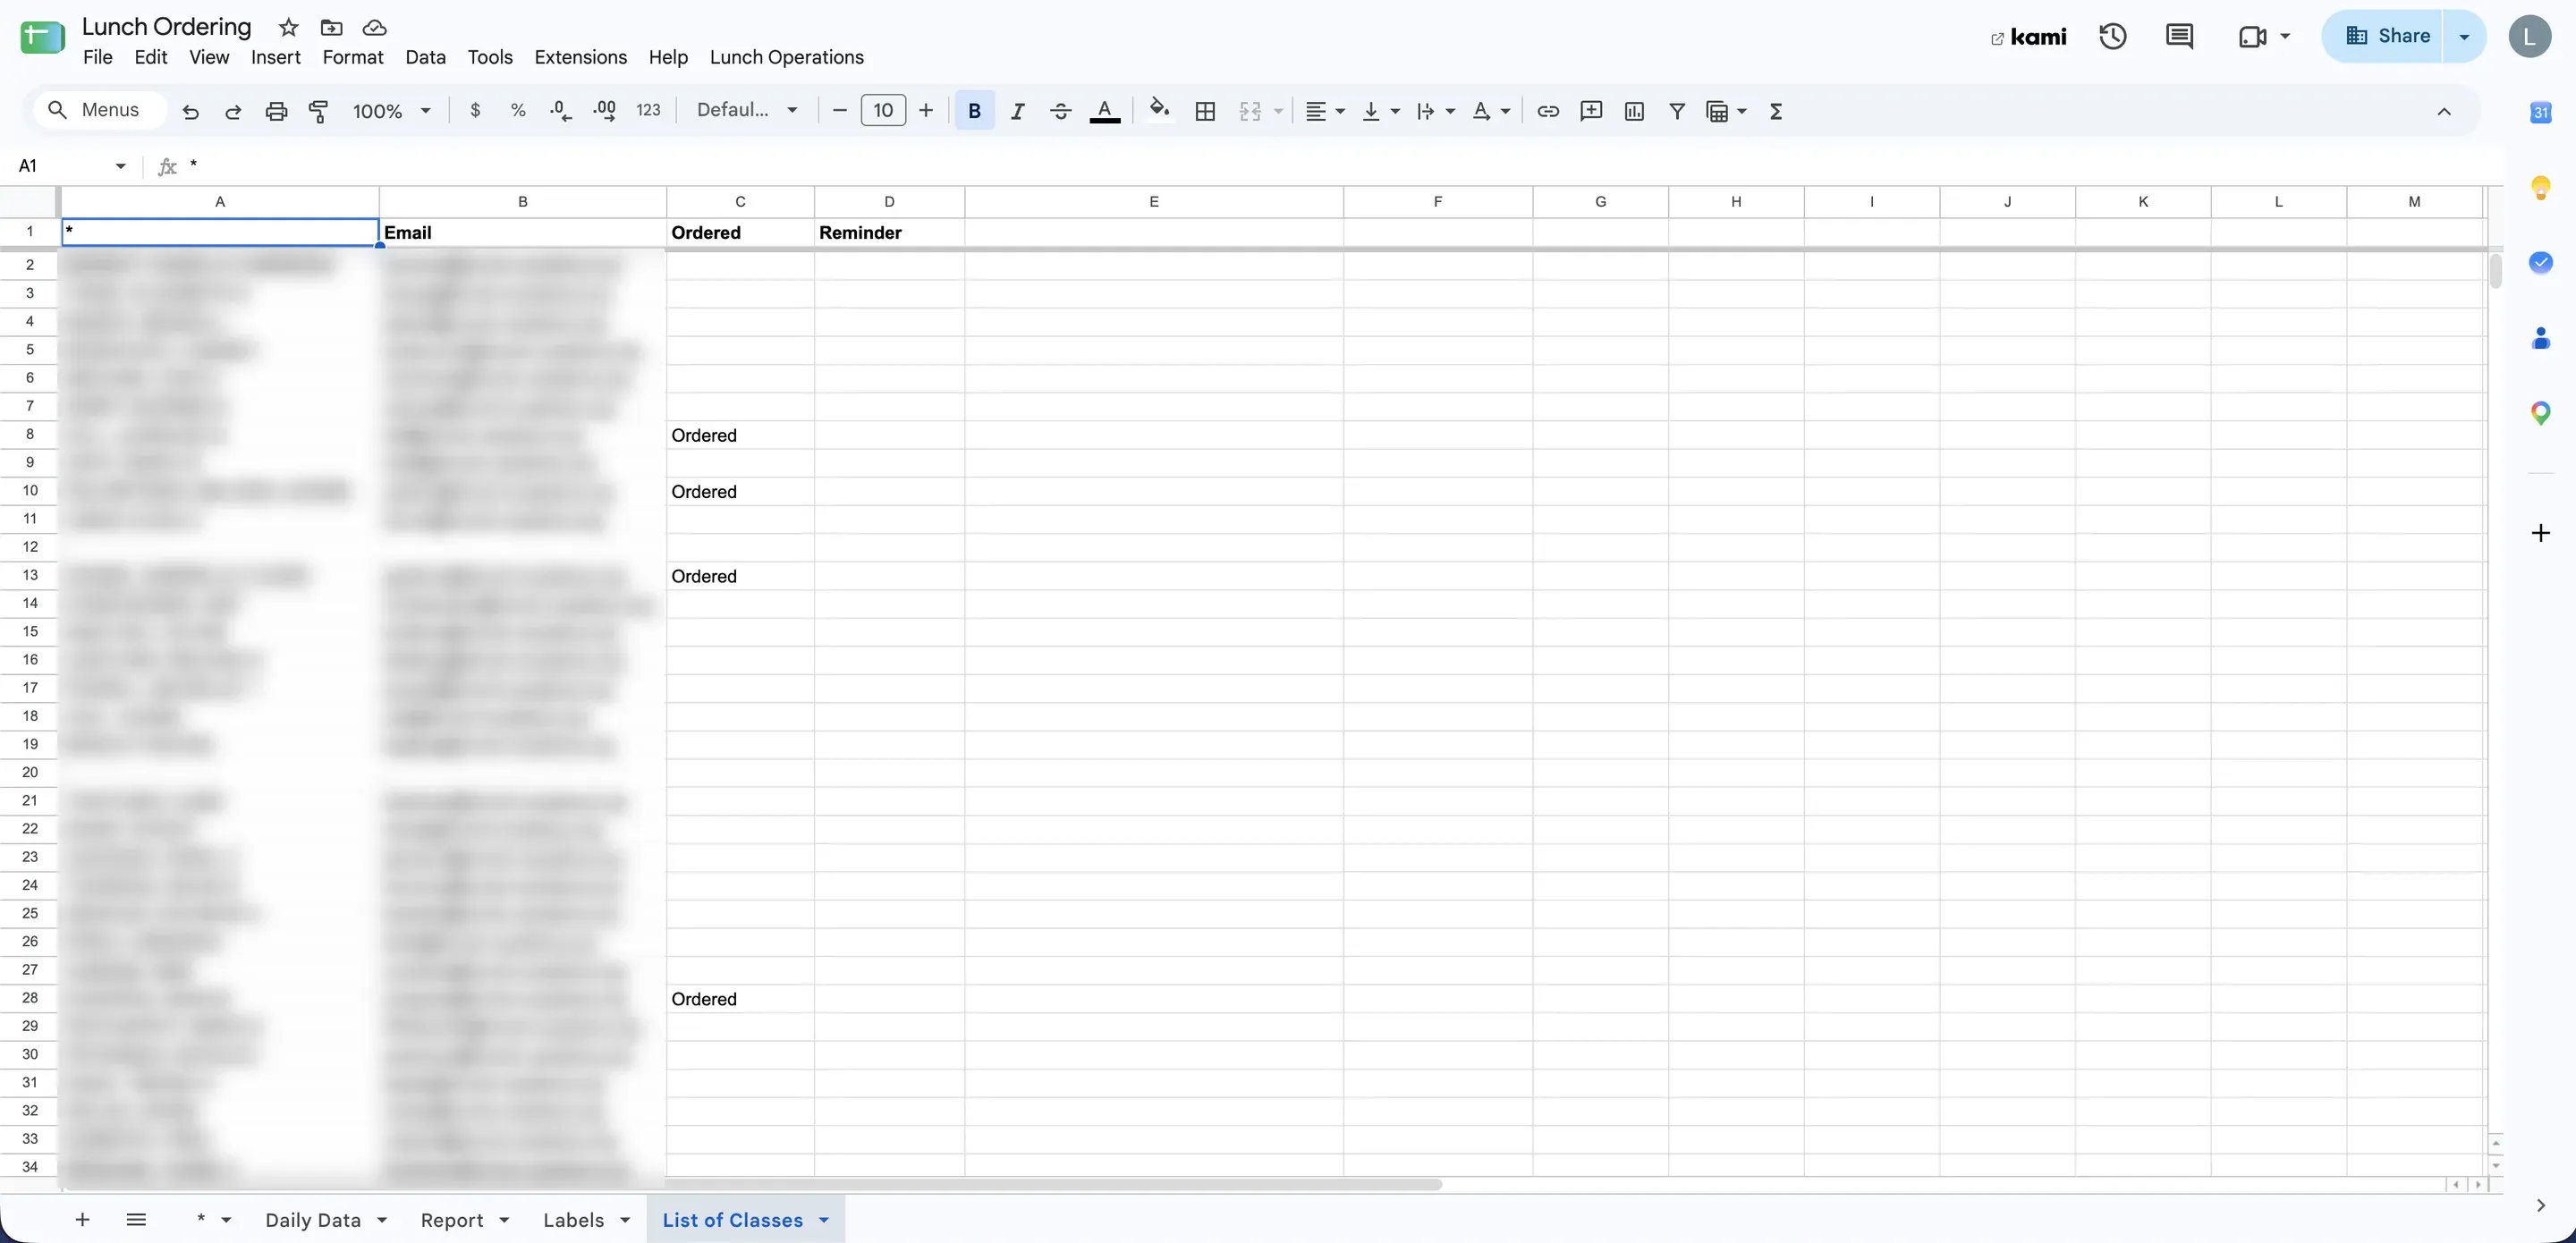Click the font size input field

point(883,111)
